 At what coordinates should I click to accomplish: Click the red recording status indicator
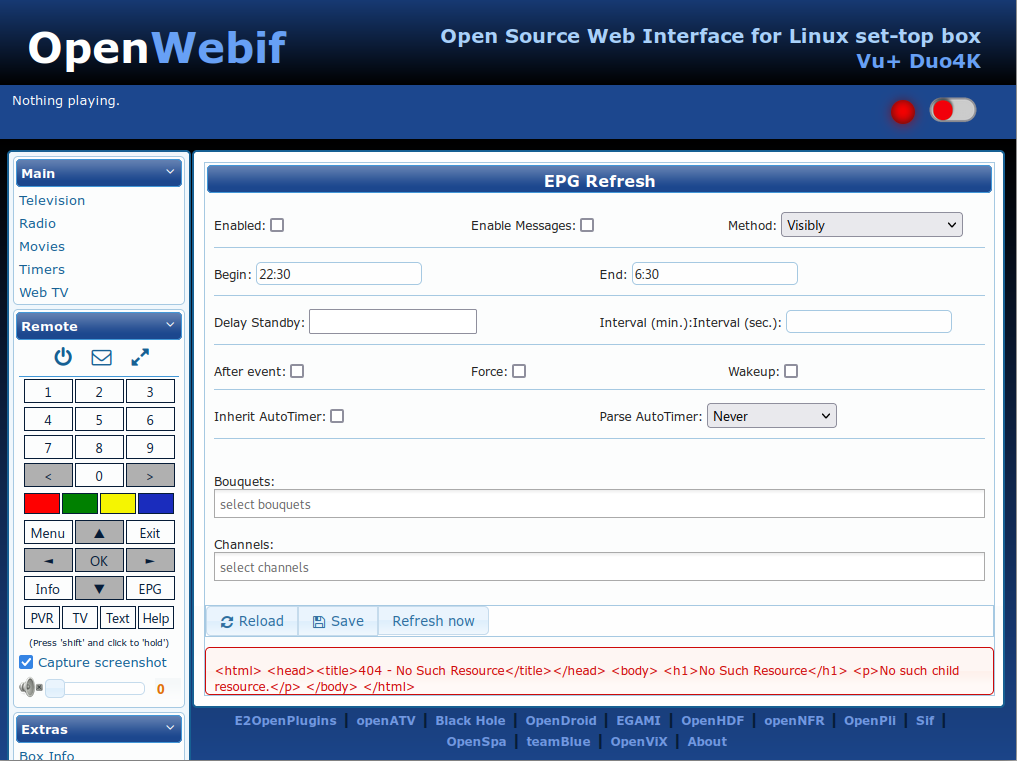903,111
